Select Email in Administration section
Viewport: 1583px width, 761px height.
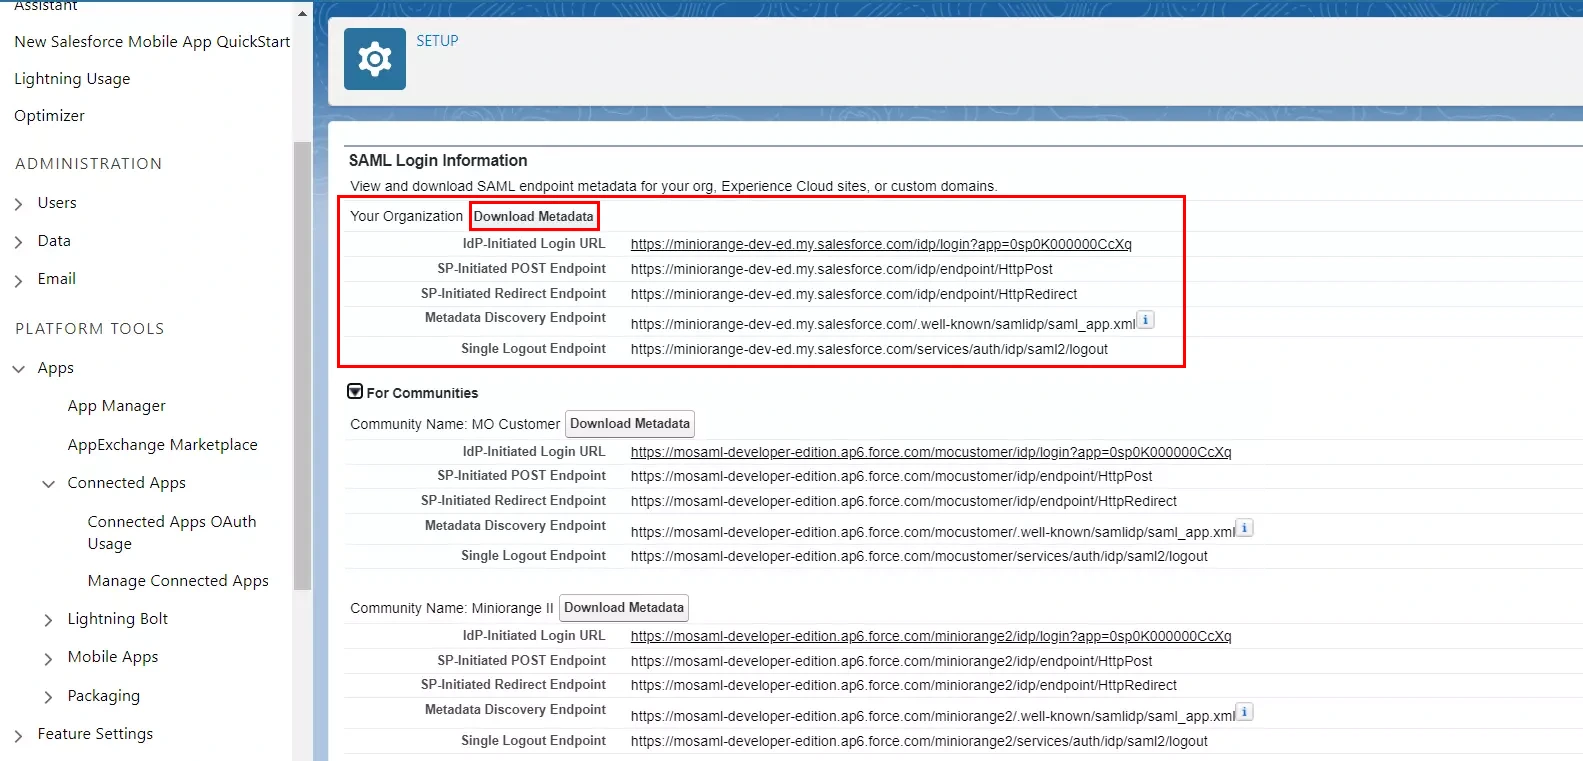[57, 279]
